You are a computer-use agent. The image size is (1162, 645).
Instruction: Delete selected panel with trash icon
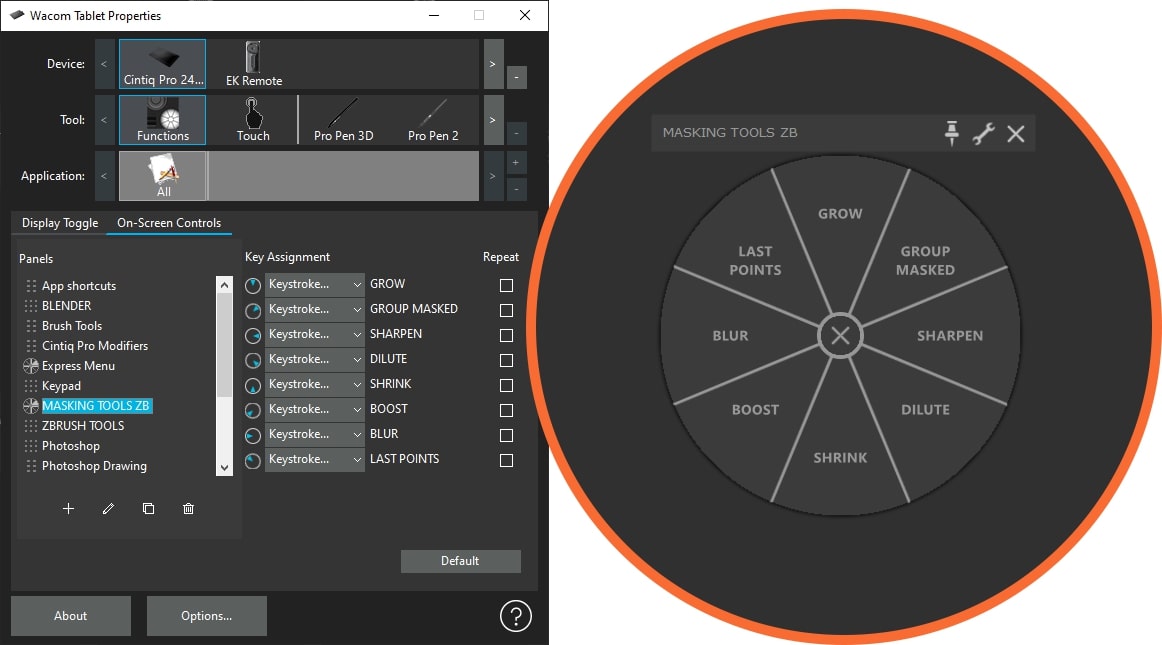(x=188, y=509)
